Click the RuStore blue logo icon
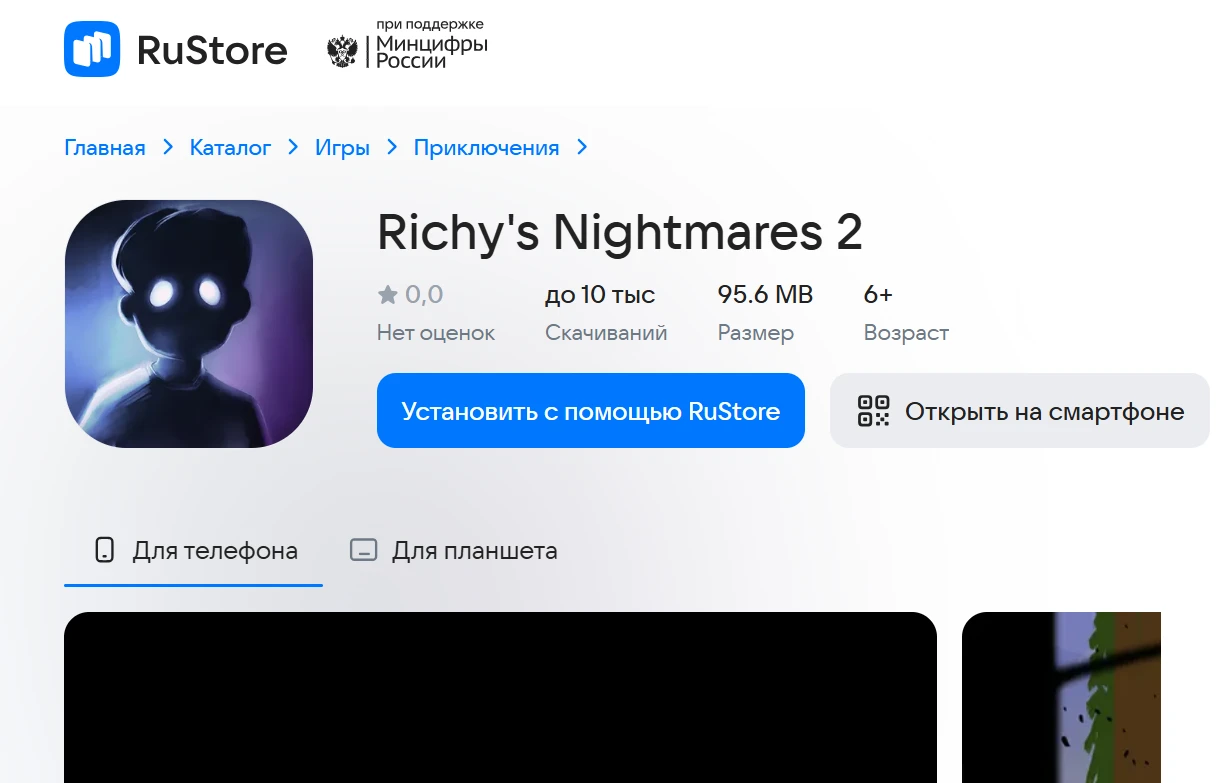1216x783 pixels. 92,49
